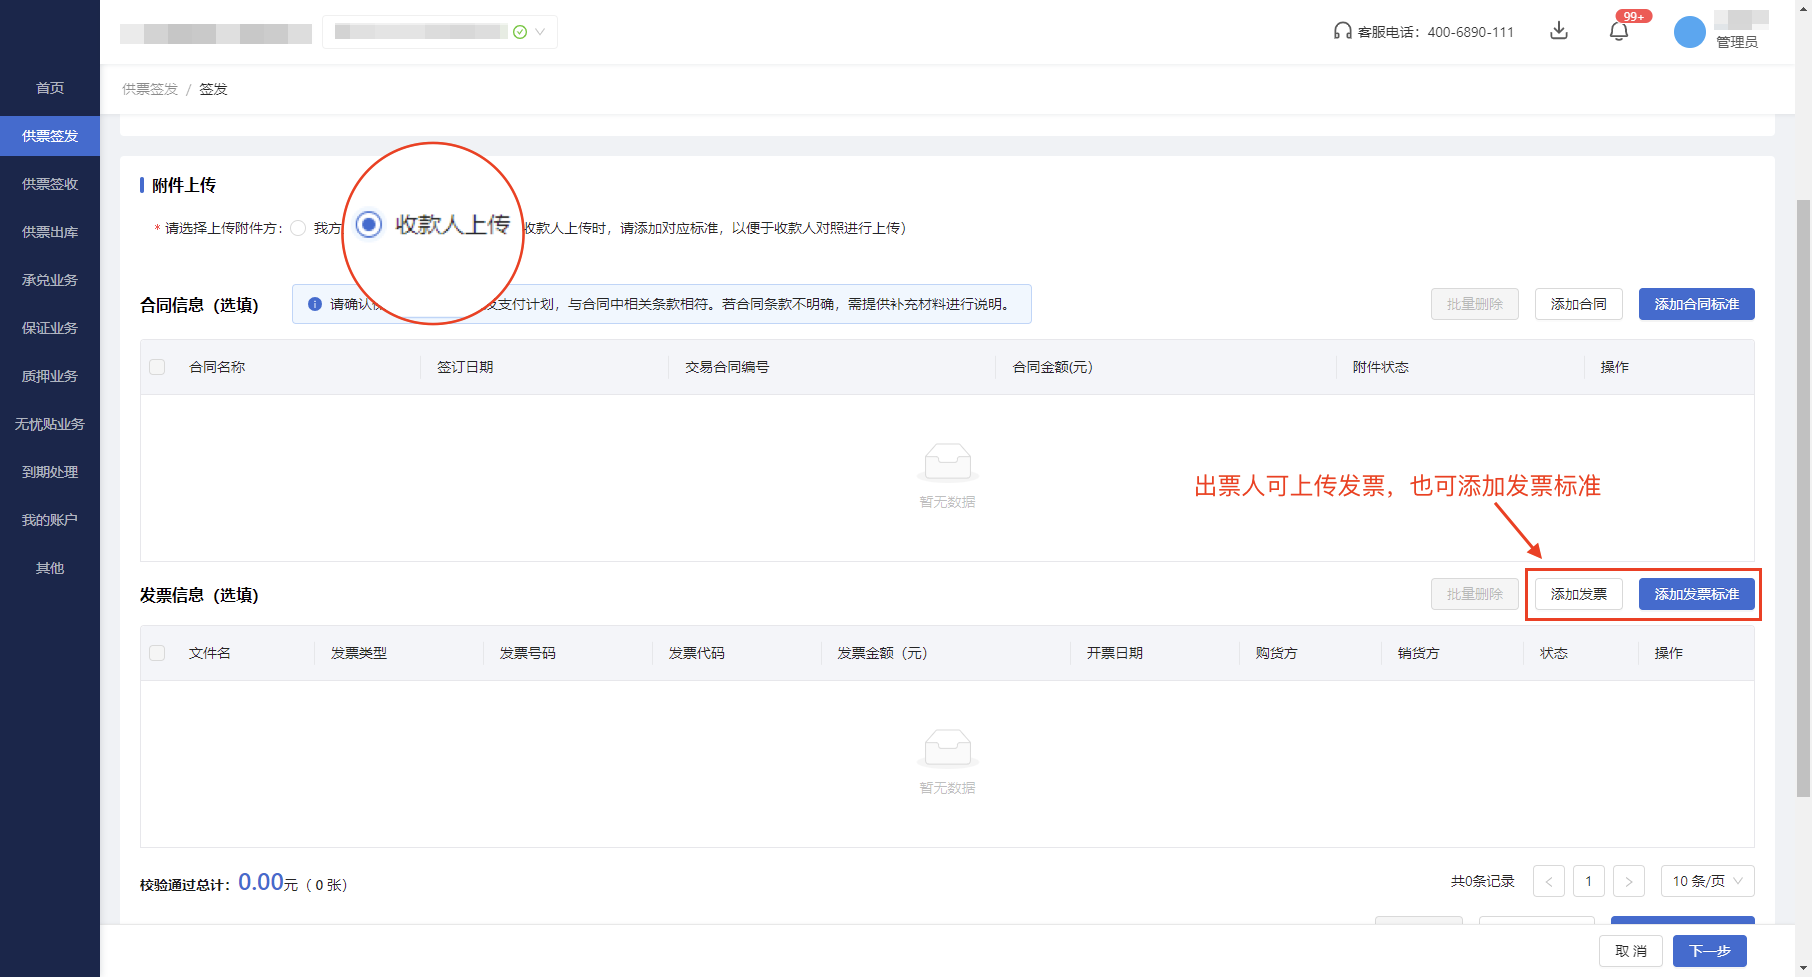Select 承兑业务 in the sidebar
Viewport: 1812px width, 977px height.
point(49,279)
